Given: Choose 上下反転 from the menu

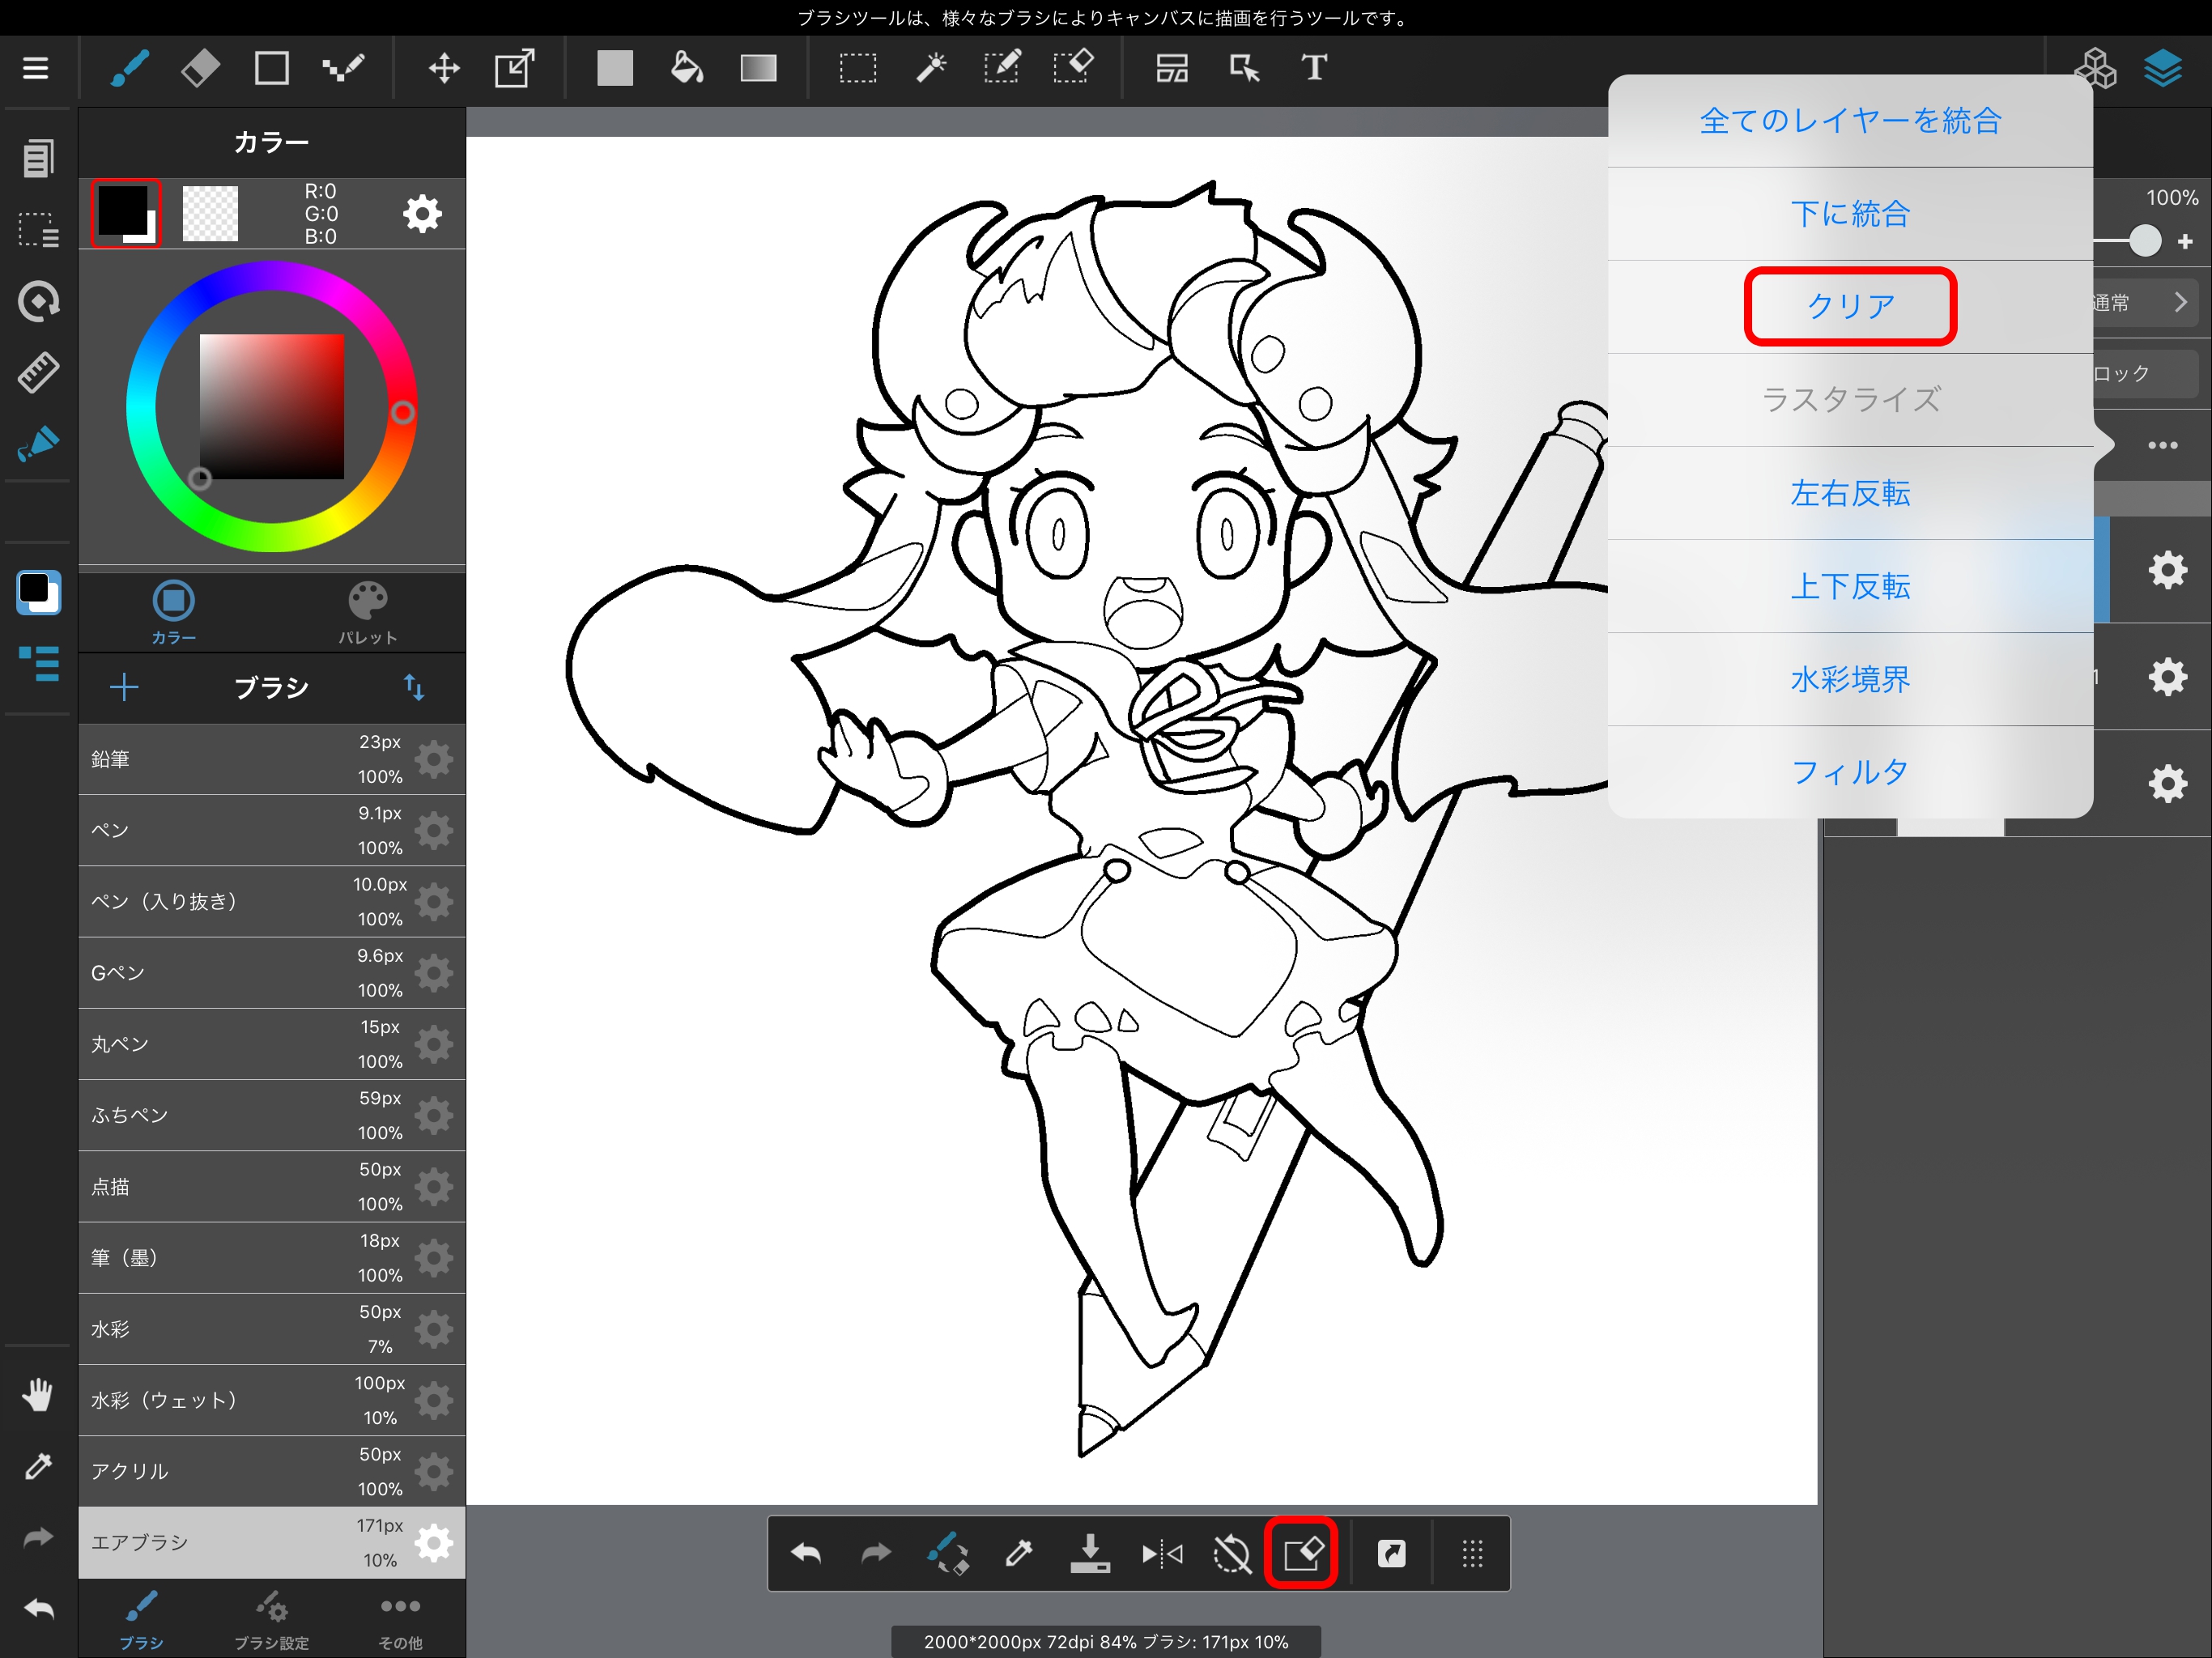Looking at the screenshot, I should tap(1850, 586).
